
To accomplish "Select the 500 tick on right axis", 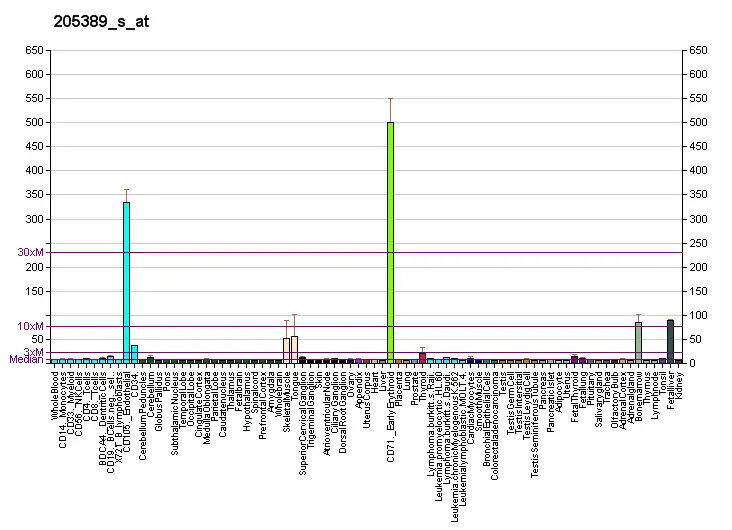I will 697,122.
